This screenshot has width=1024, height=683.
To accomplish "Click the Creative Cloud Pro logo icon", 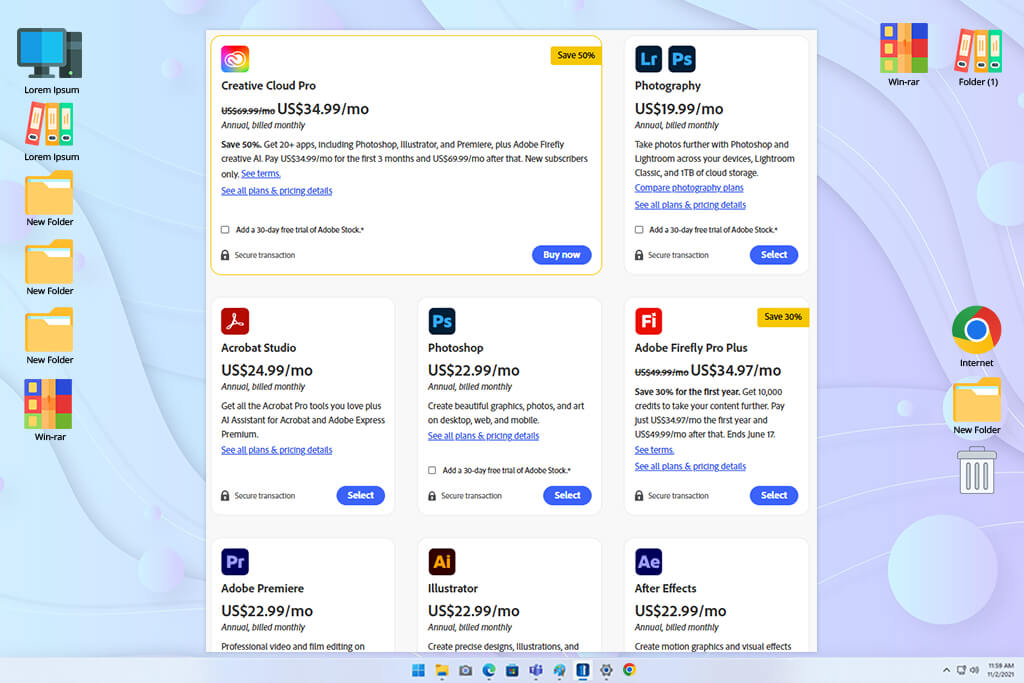I will (x=235, y=59).
